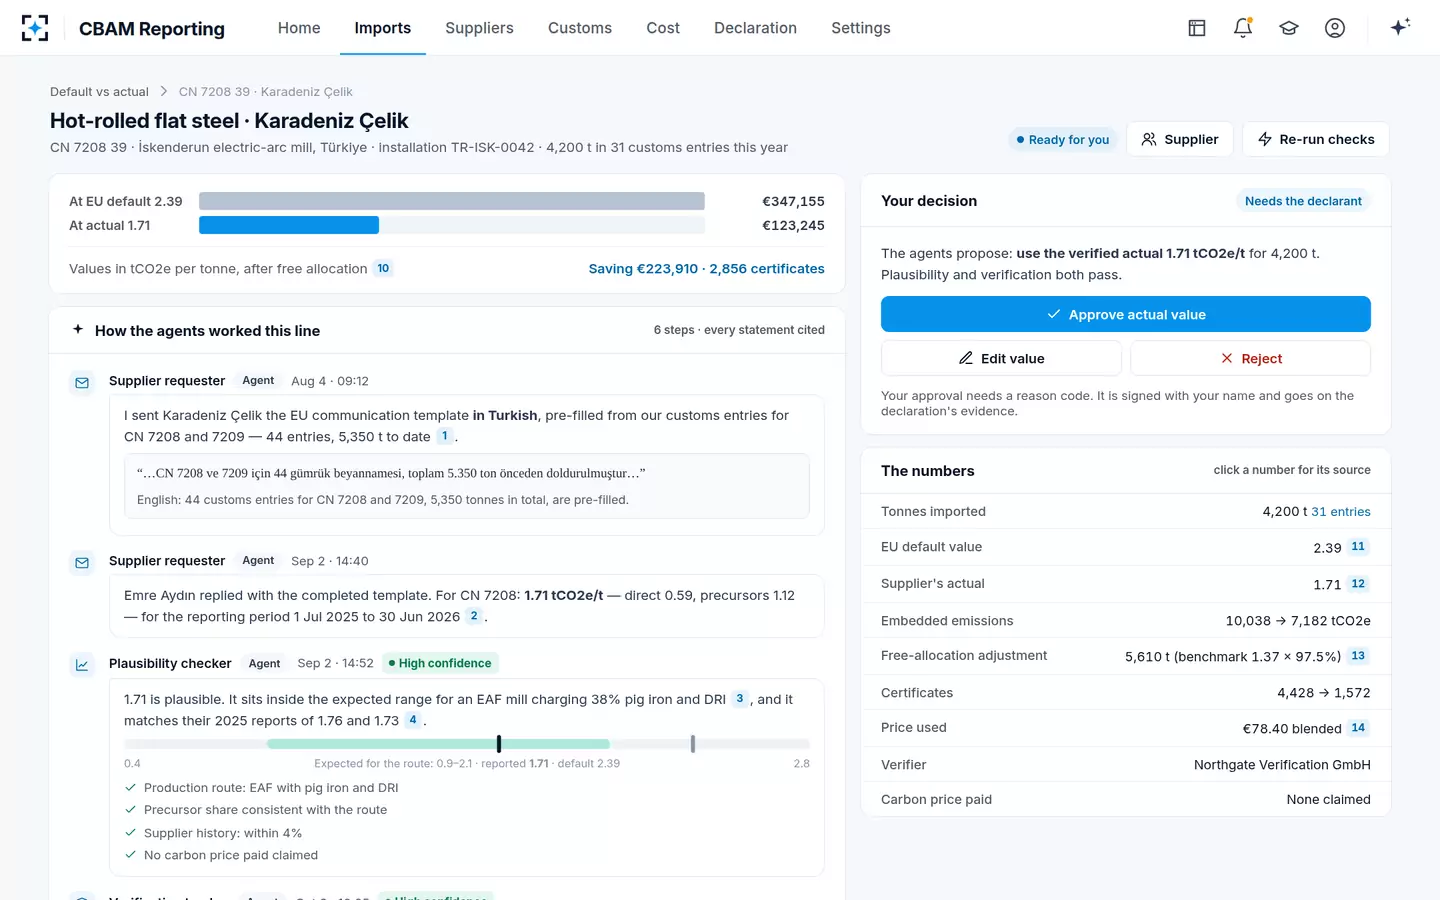Click the mail icon for the Aug 4 Supplier requester step
The image size is (1440, 900).
click(82, 383)
